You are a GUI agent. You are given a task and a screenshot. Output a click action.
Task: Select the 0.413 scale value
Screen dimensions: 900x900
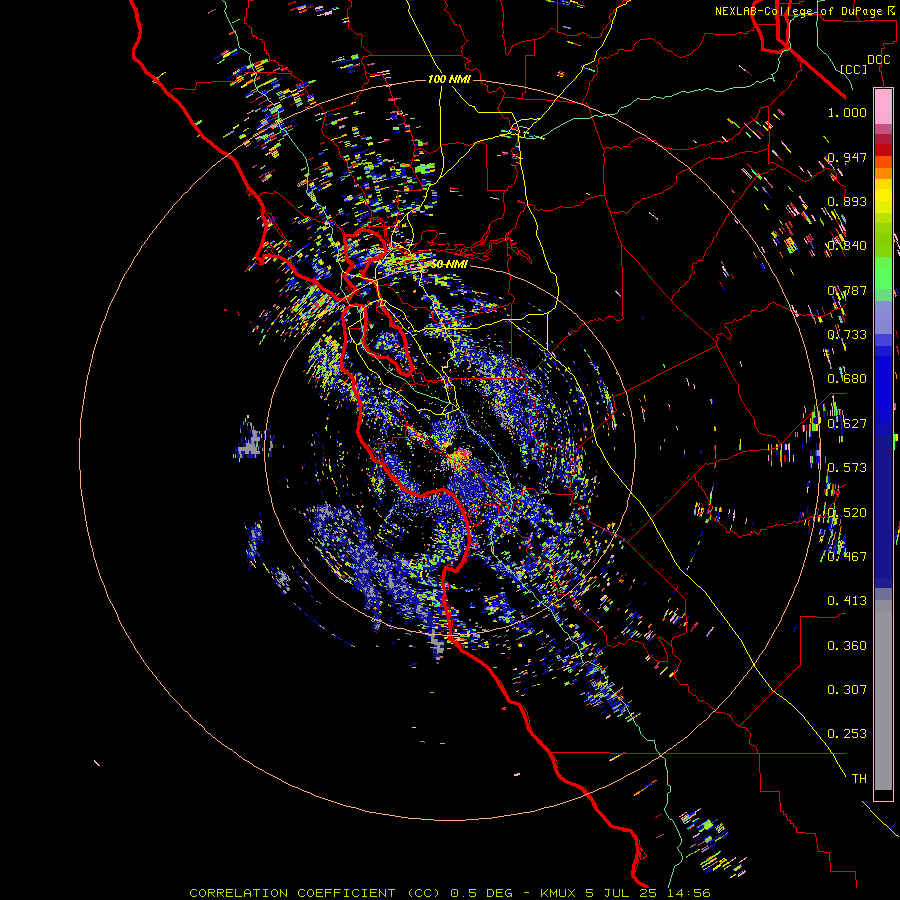click(847, 601)
